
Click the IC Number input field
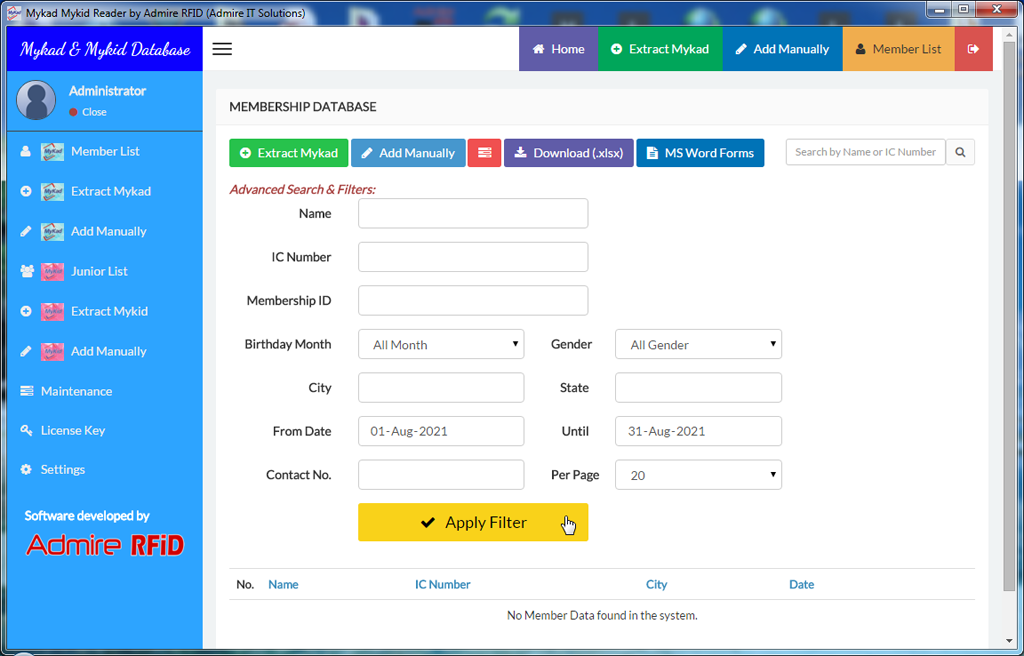473,257
